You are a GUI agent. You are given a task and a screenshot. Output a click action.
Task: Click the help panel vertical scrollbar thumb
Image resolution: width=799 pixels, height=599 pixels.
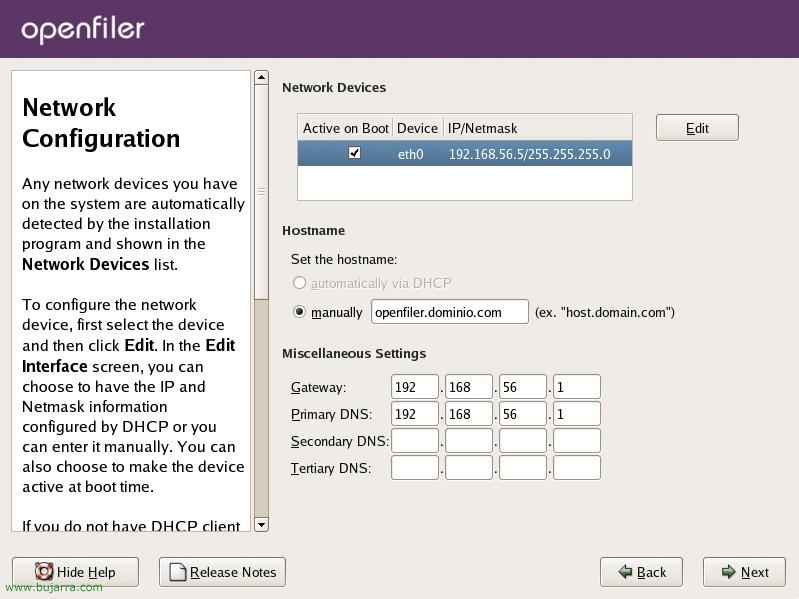click(261, 190)
